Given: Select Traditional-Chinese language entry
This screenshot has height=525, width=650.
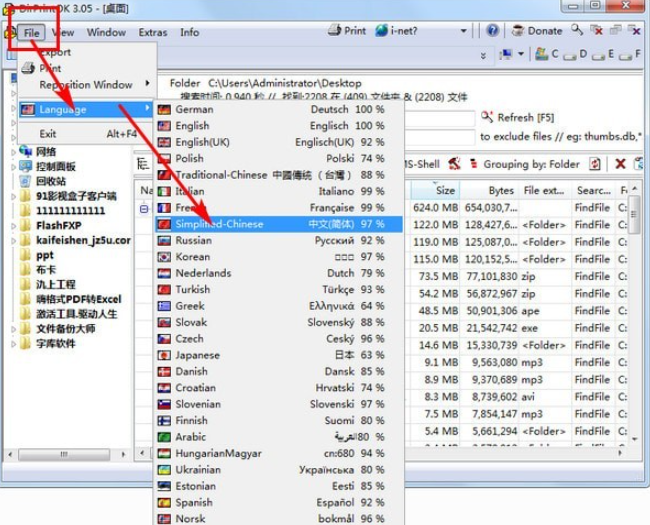Looking at the screenshot, I should [x=279, y=175].
